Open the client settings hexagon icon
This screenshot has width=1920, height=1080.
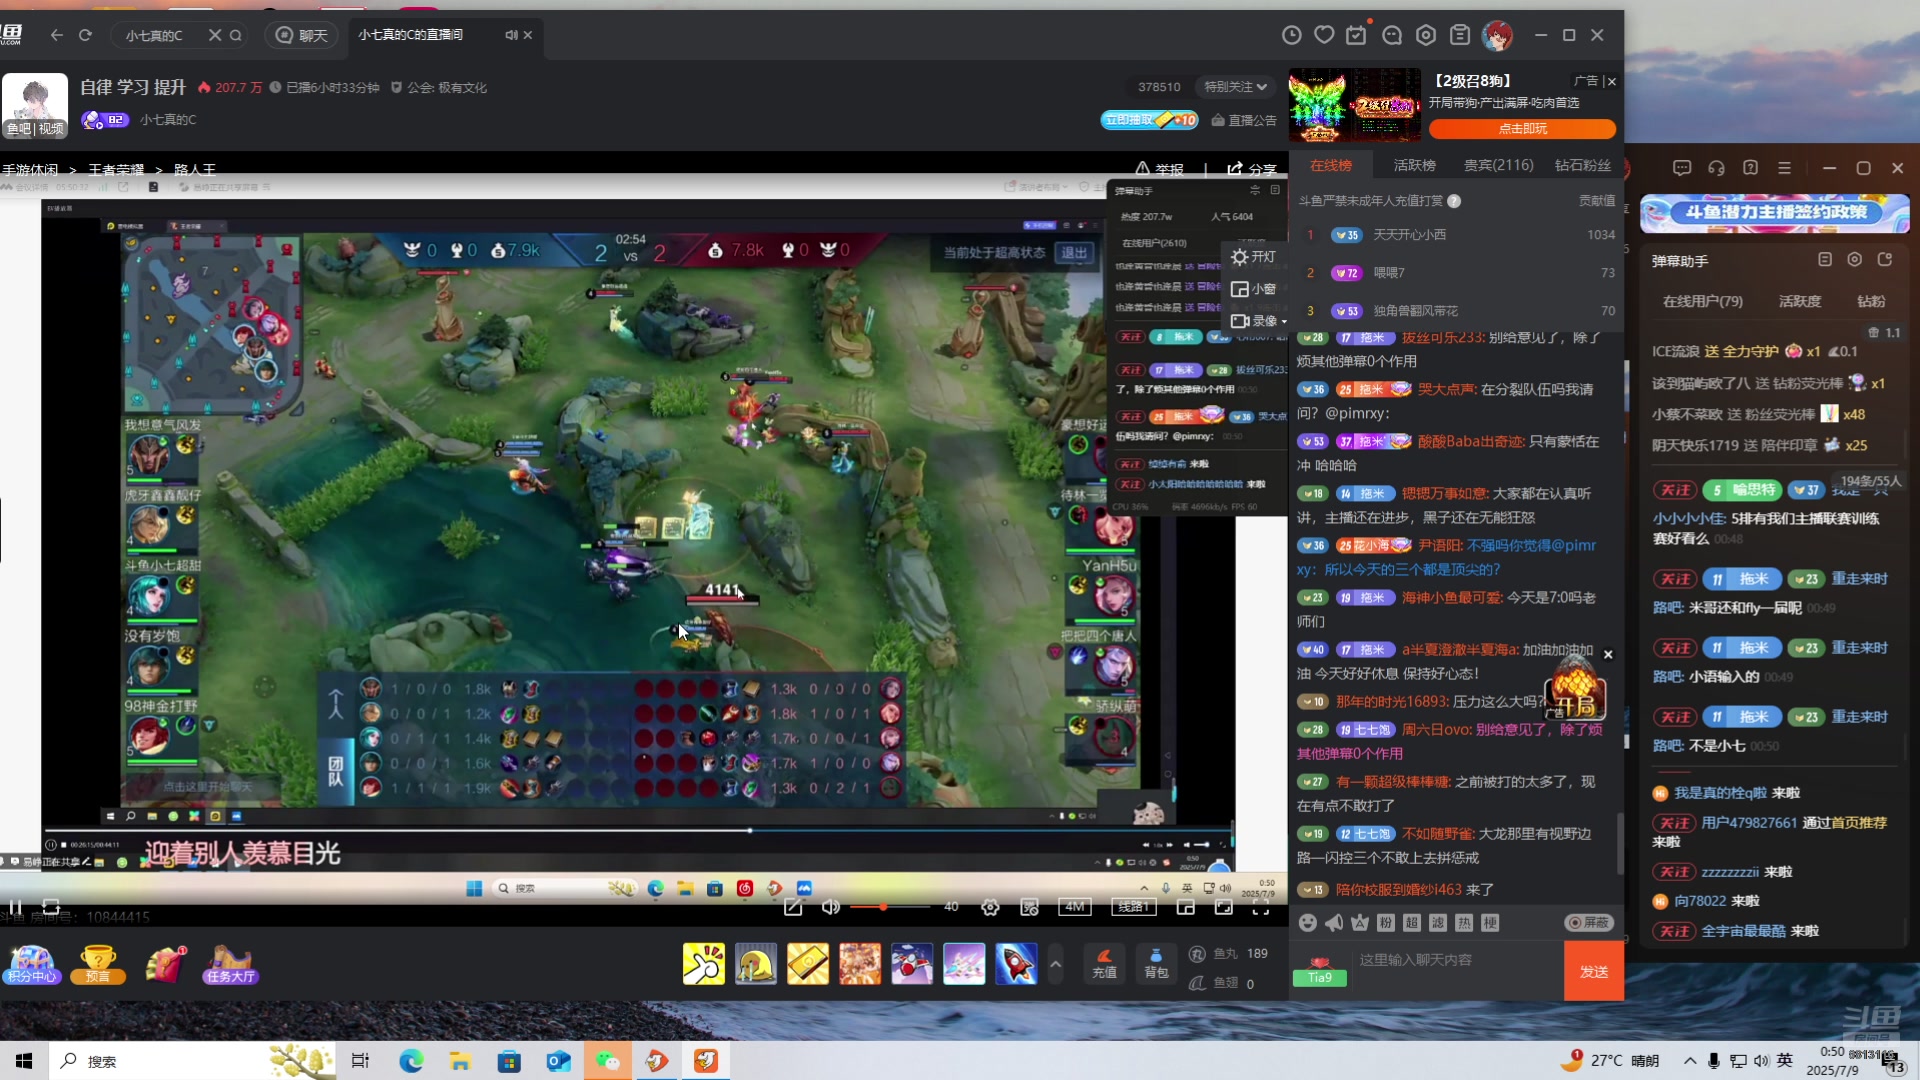coord(1426,35)
